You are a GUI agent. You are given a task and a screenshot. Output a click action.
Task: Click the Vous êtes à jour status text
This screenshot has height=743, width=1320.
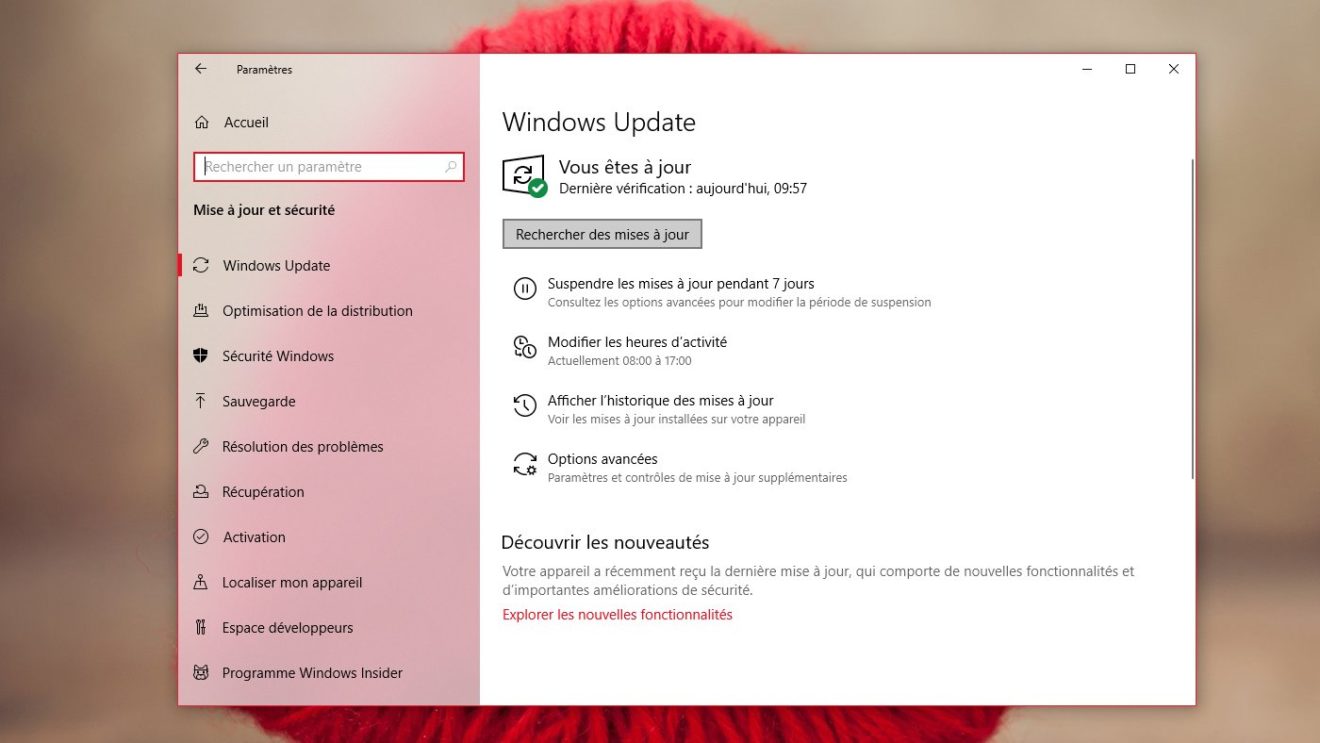(x=625, y=167)
